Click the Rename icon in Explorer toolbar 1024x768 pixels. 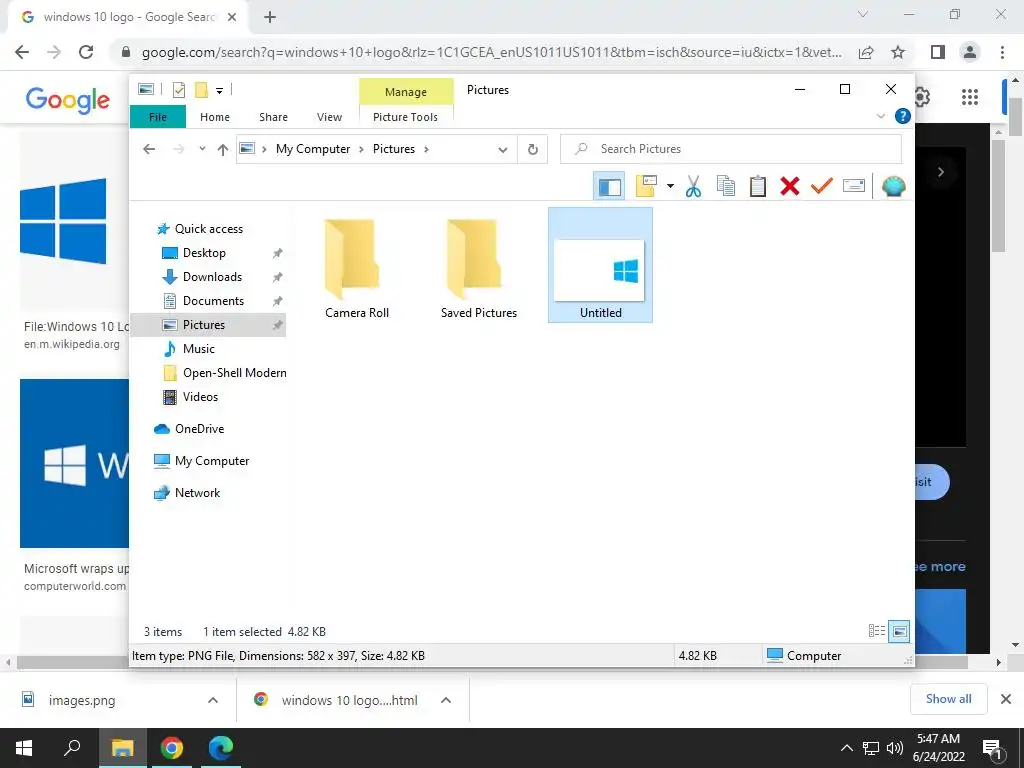pyautogui.click(x=854, y=186)
